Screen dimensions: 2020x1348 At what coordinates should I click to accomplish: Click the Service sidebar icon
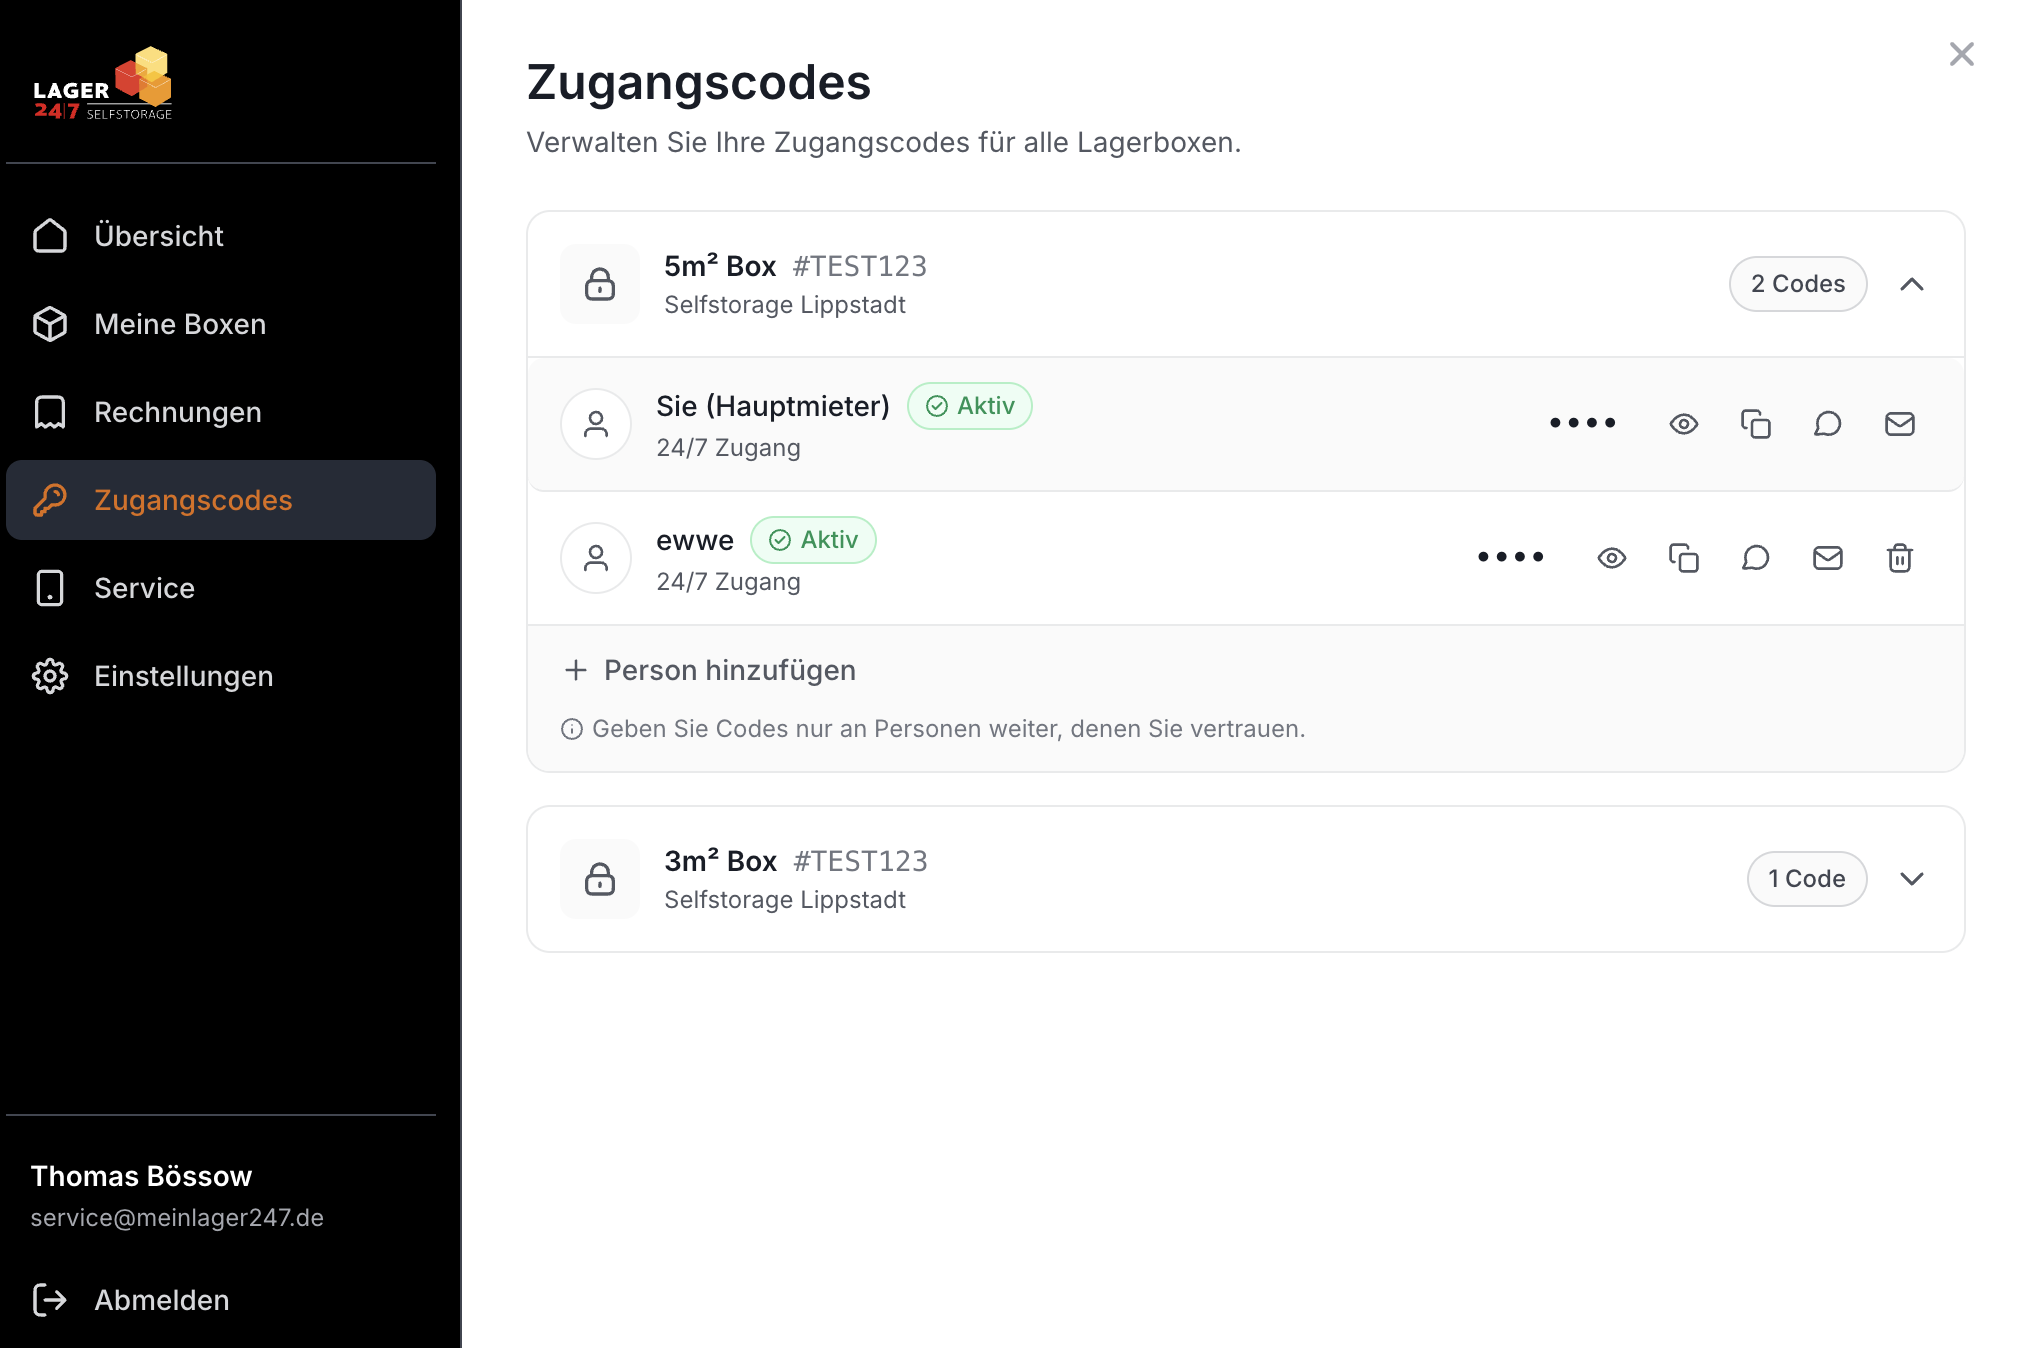click(49, 588)
